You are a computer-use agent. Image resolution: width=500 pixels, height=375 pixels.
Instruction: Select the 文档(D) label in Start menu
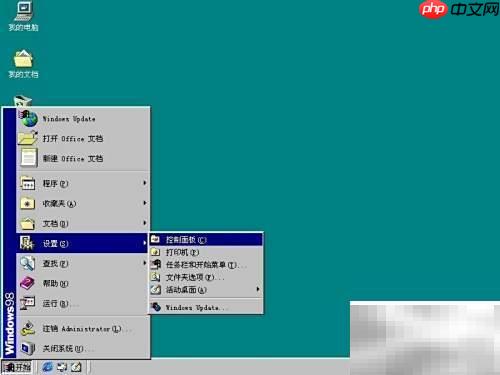point(55,223)
